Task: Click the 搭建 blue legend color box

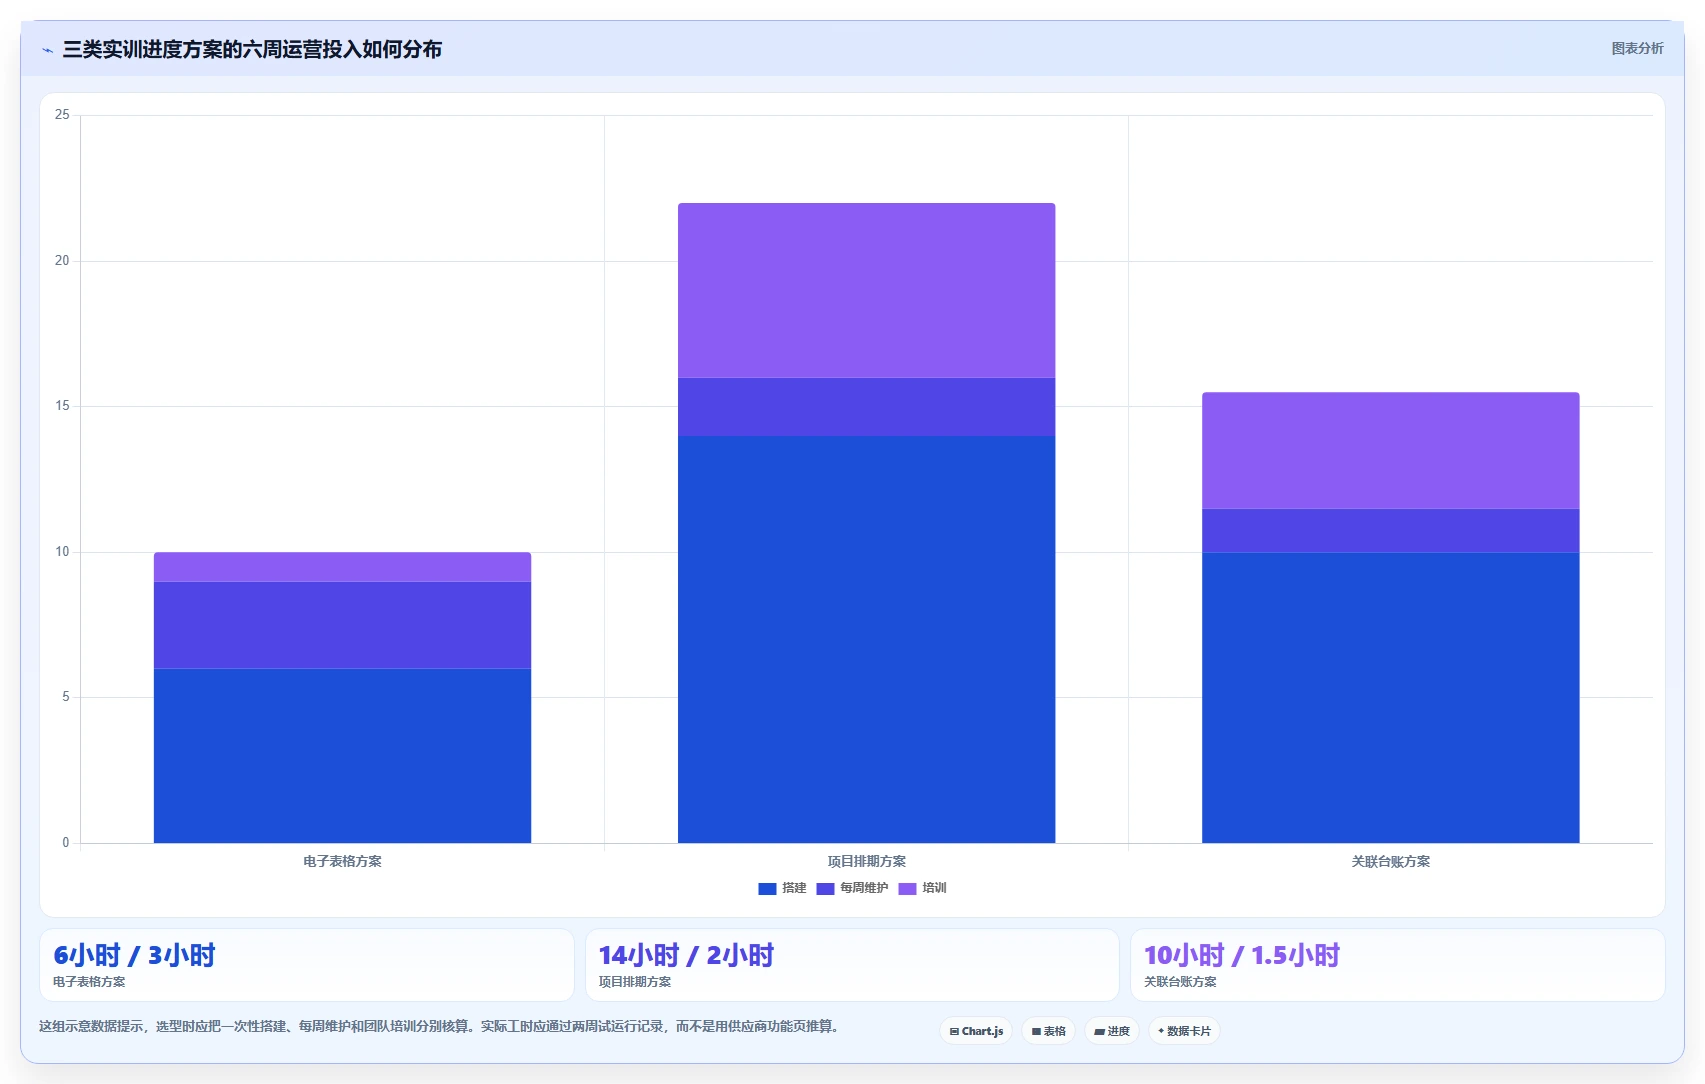Action: coord(767,888)
